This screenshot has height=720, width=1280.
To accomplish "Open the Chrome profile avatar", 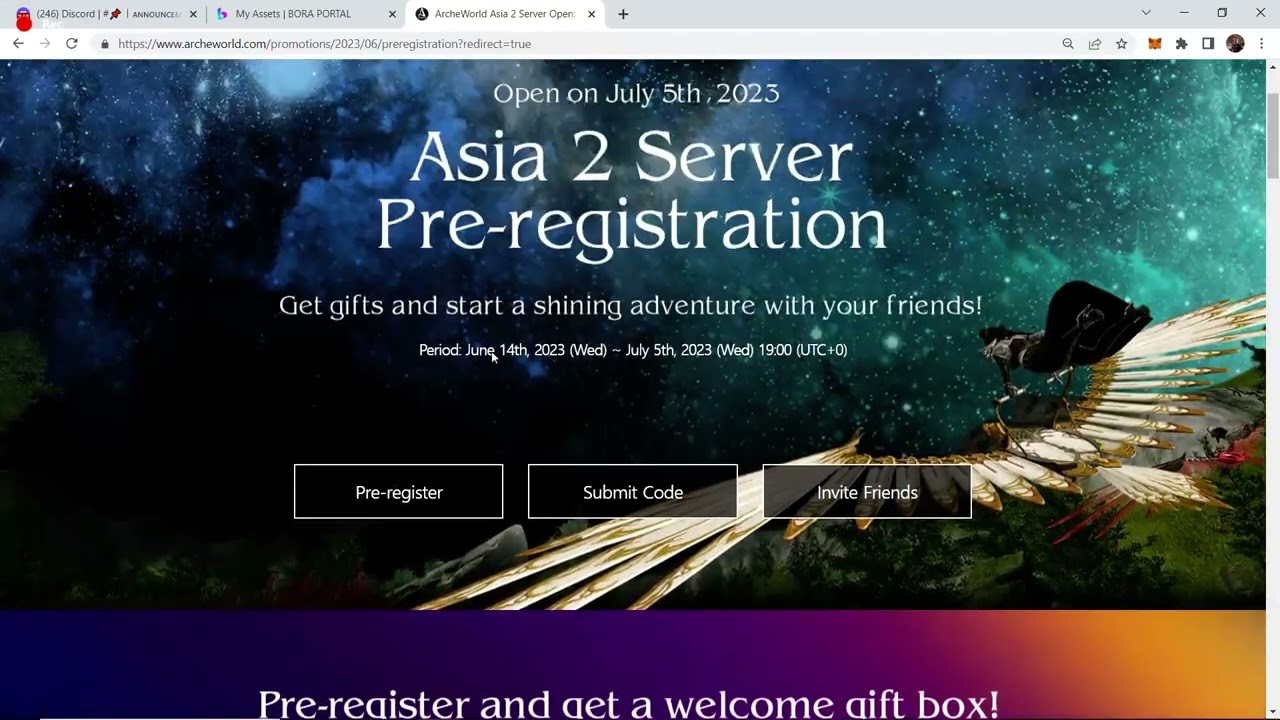I will tap(1235, 44).
